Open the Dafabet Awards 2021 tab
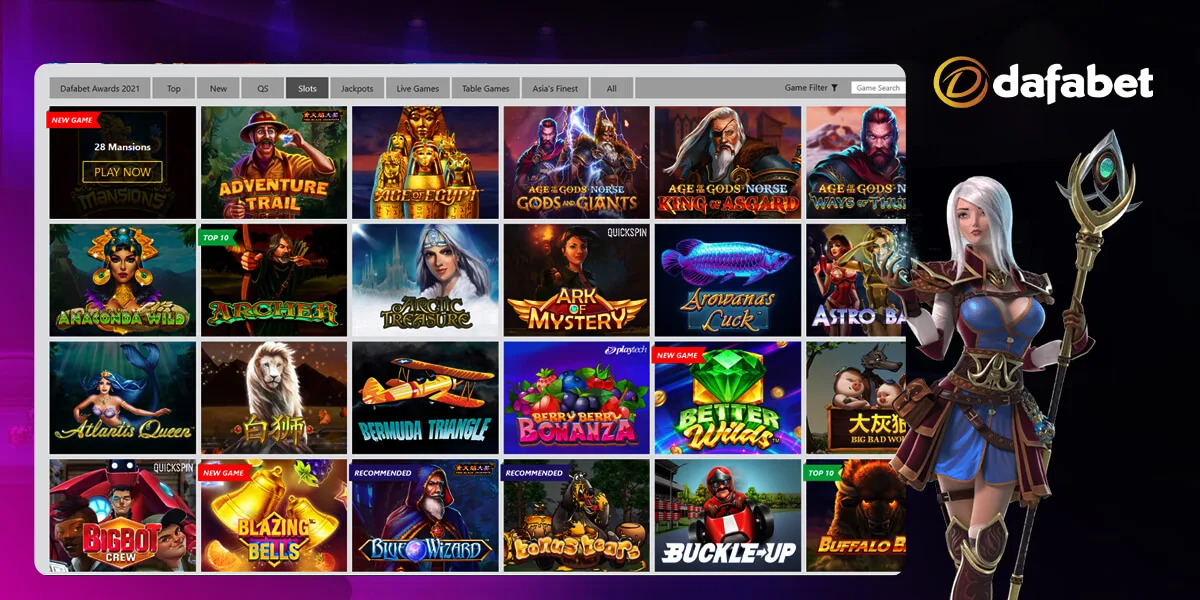Screen dimensions: 1200x600 click(x=100, y=88)
